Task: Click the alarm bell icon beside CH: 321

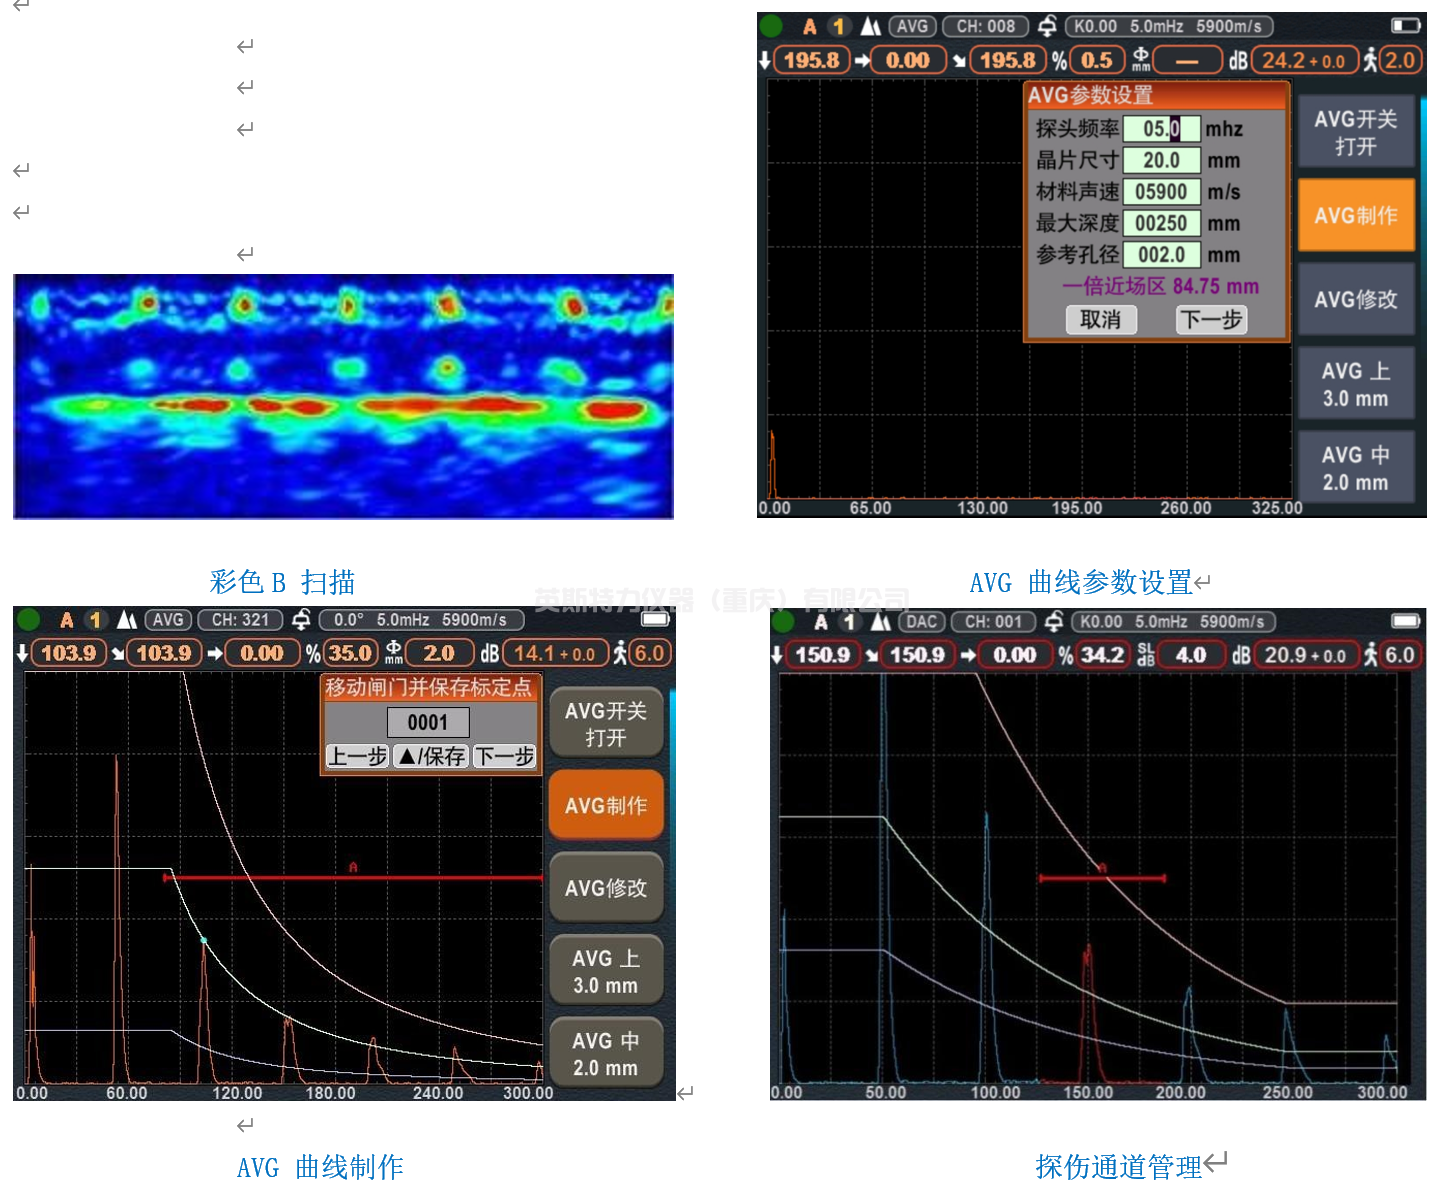Action: pyautogui.click(x=301, y=620)
